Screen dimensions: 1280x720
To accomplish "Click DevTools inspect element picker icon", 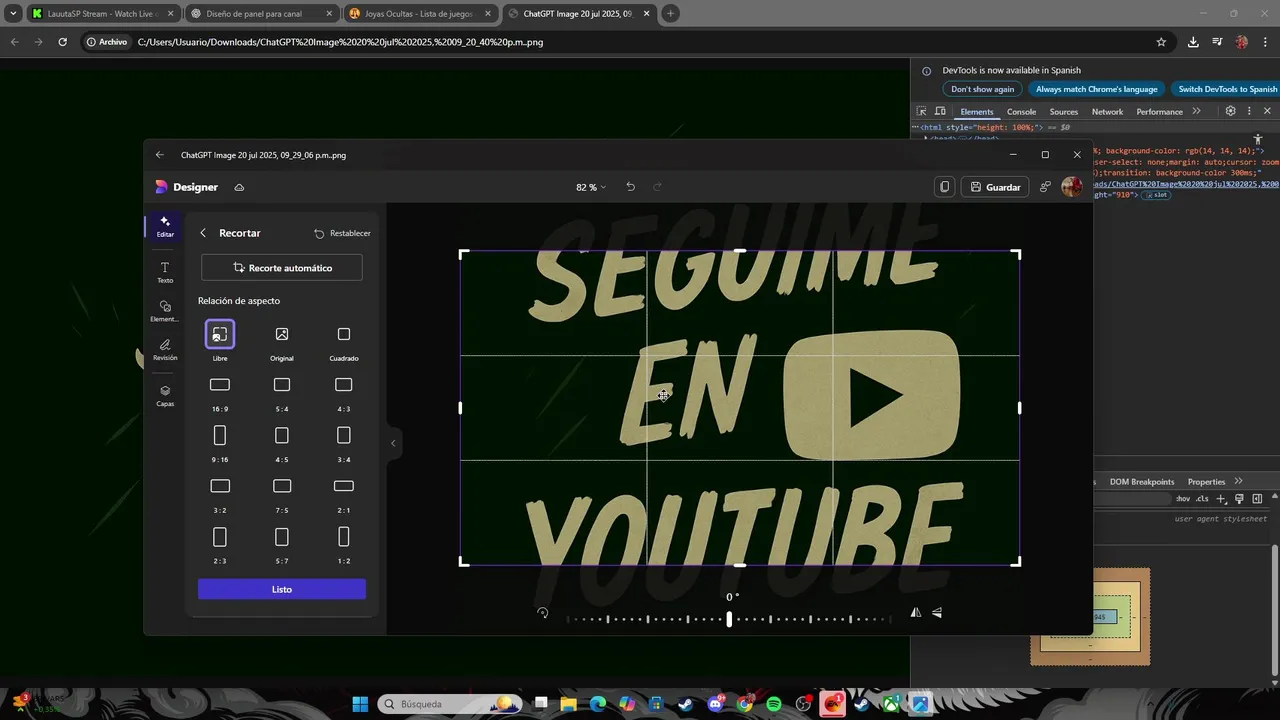I will (921, 111).
